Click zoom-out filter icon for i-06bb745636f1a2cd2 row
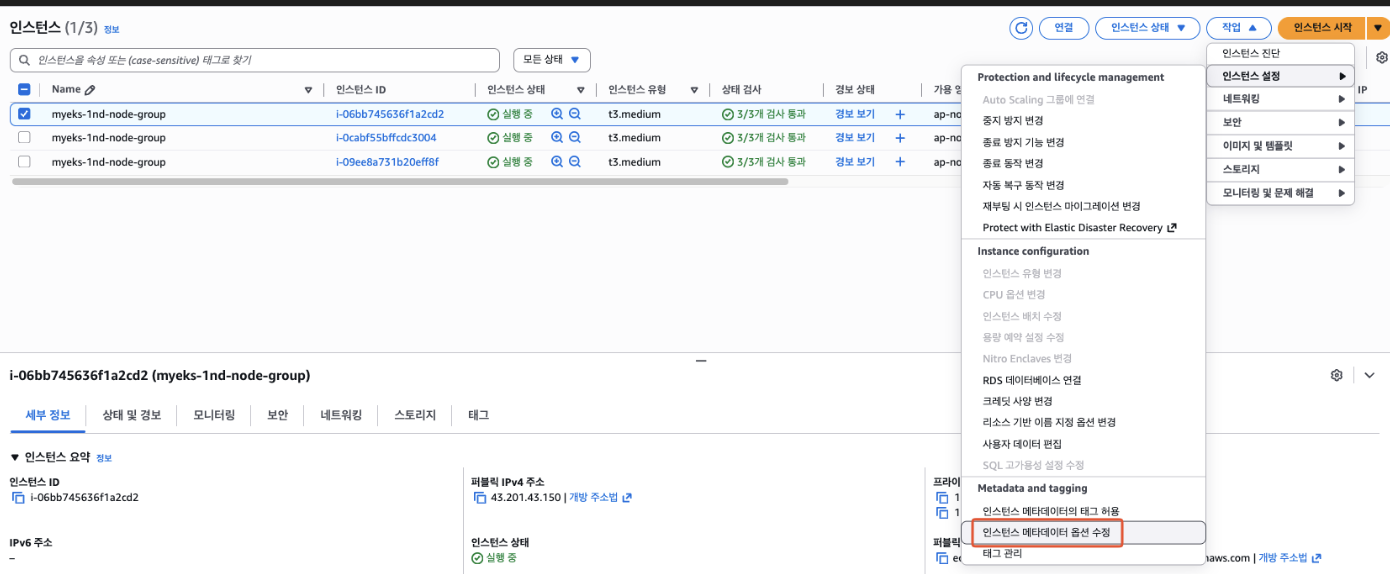This screenshot has width=1390, height=574. [575, 114]
